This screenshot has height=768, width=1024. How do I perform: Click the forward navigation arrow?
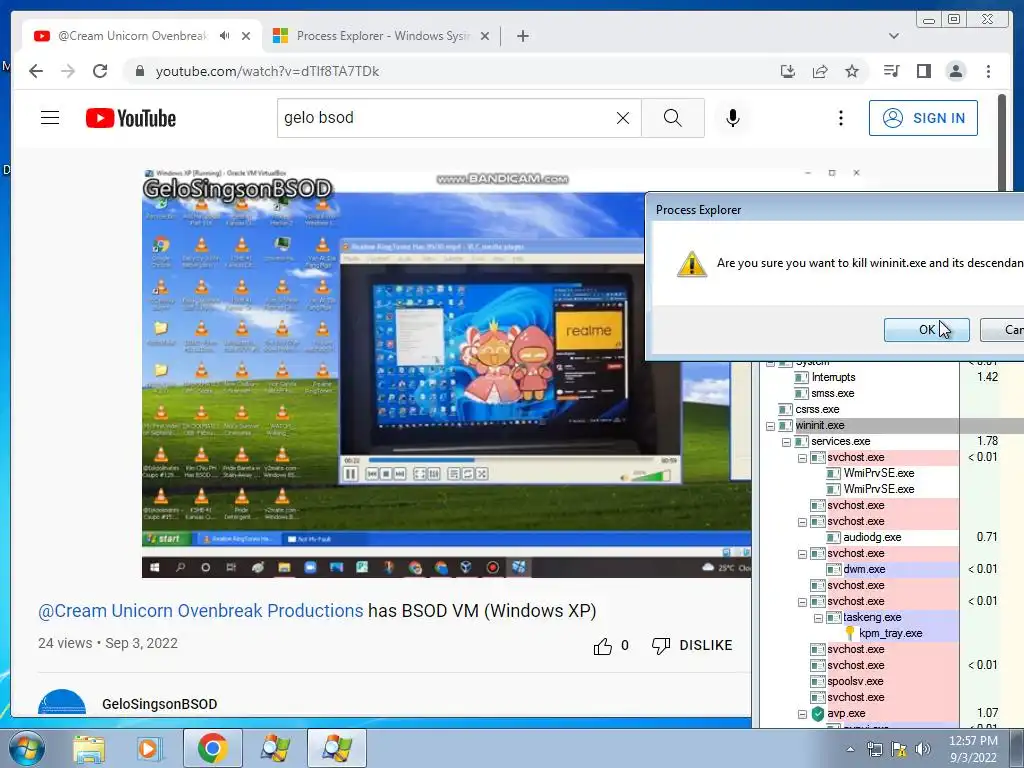point(68,71)
